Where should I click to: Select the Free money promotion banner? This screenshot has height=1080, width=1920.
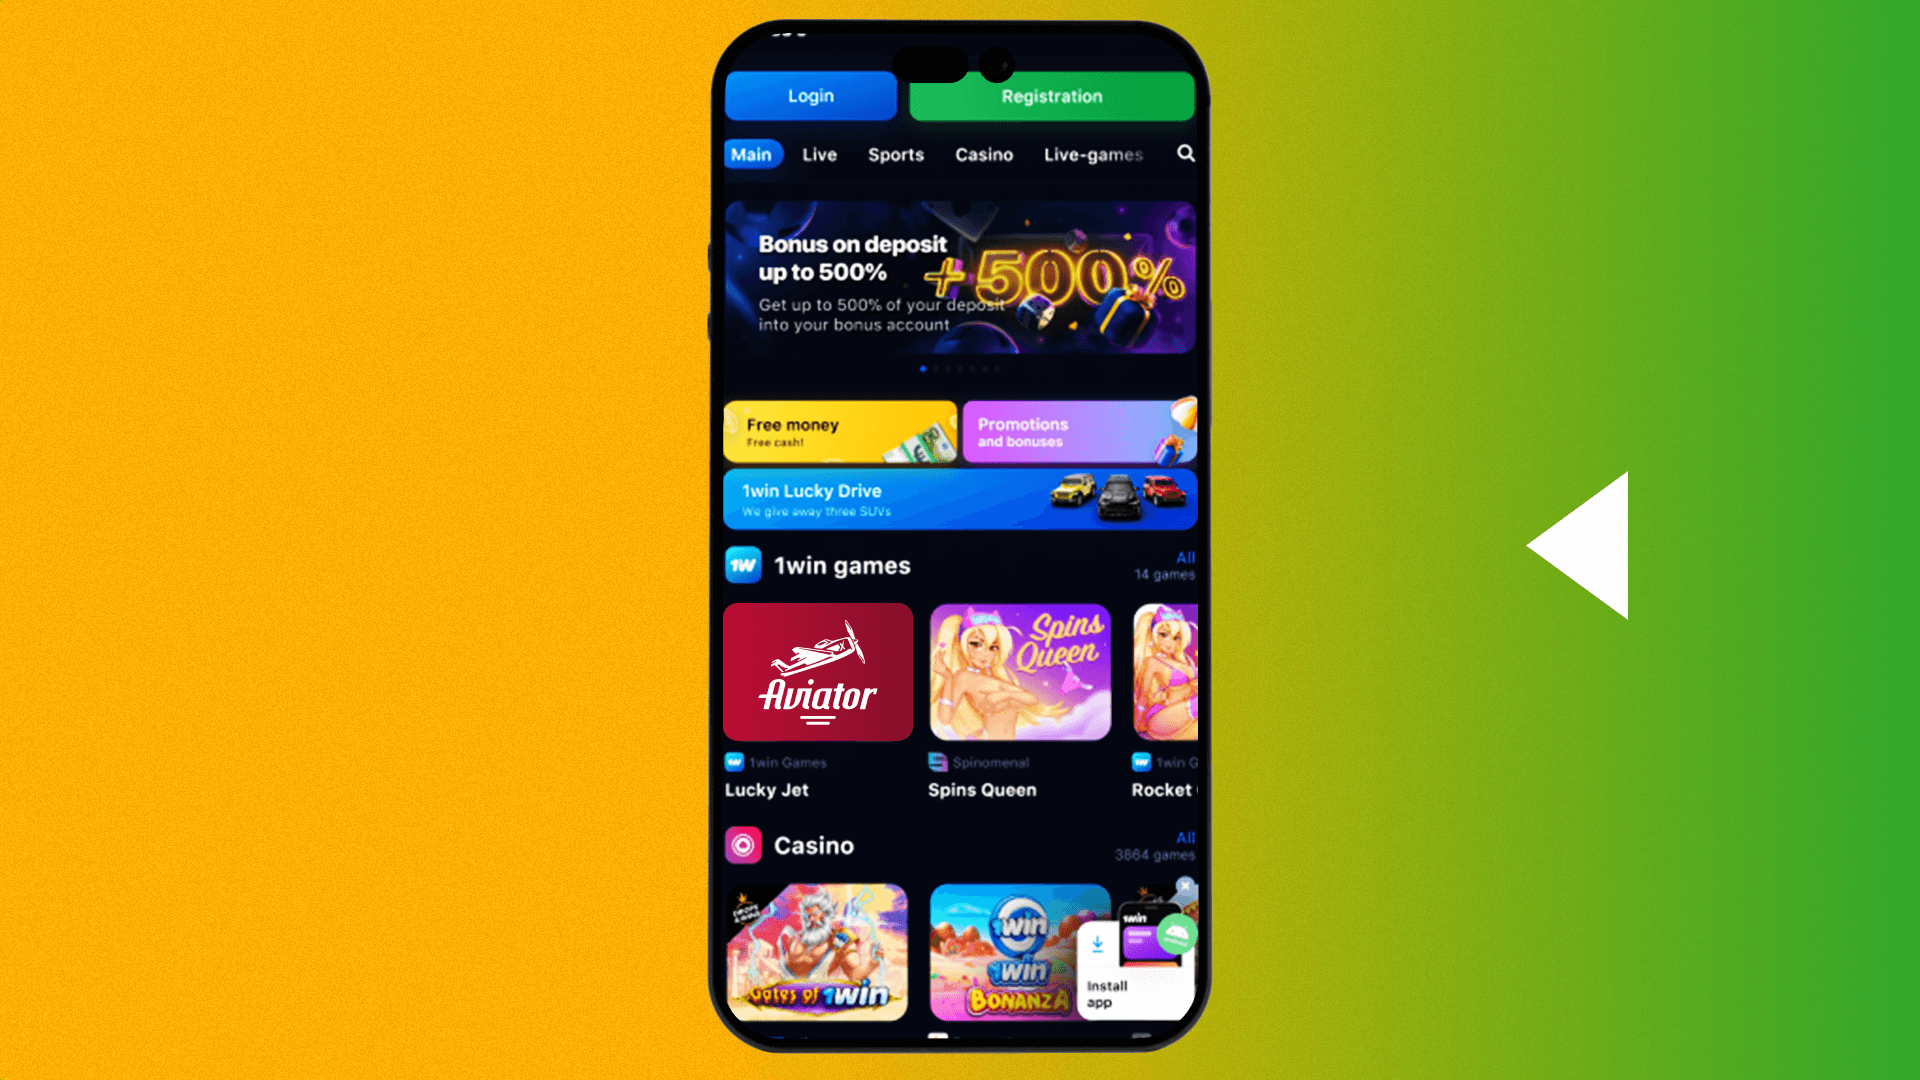(840, 433)
